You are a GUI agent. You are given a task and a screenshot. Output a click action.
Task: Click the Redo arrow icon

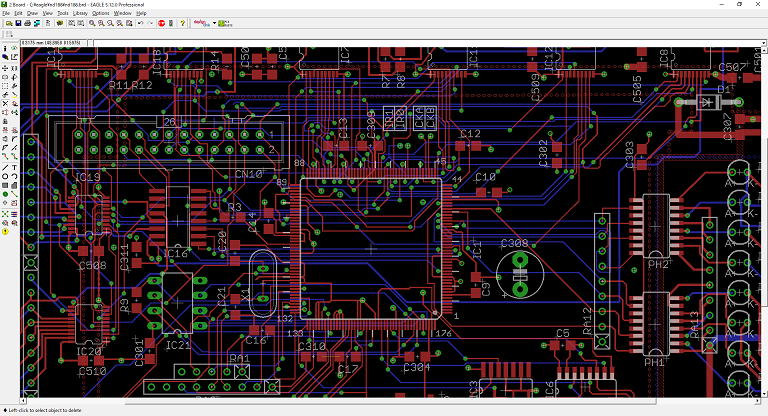pyautogui.click(x=150, y=22)
